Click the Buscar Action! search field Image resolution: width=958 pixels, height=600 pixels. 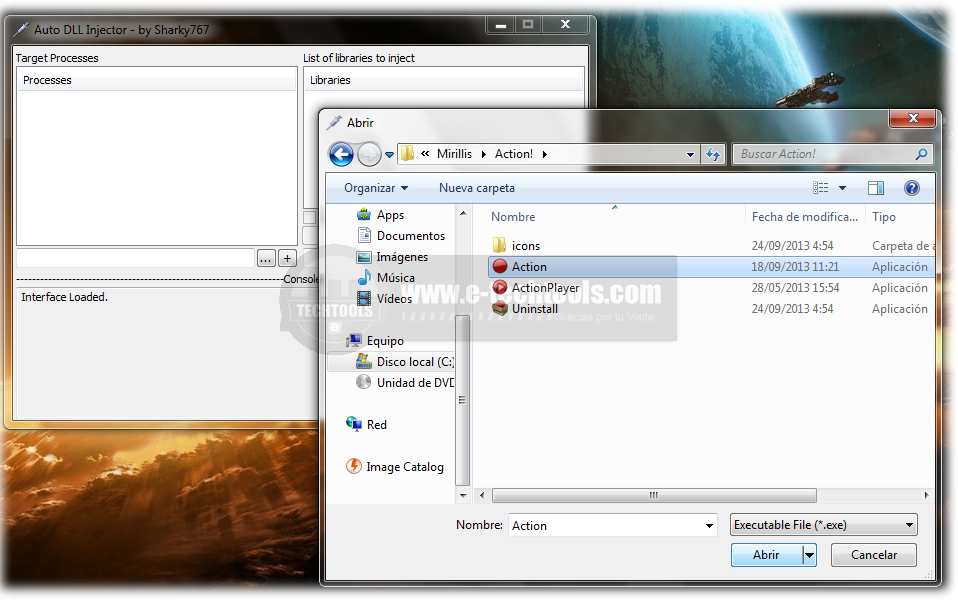coord(825,154)
